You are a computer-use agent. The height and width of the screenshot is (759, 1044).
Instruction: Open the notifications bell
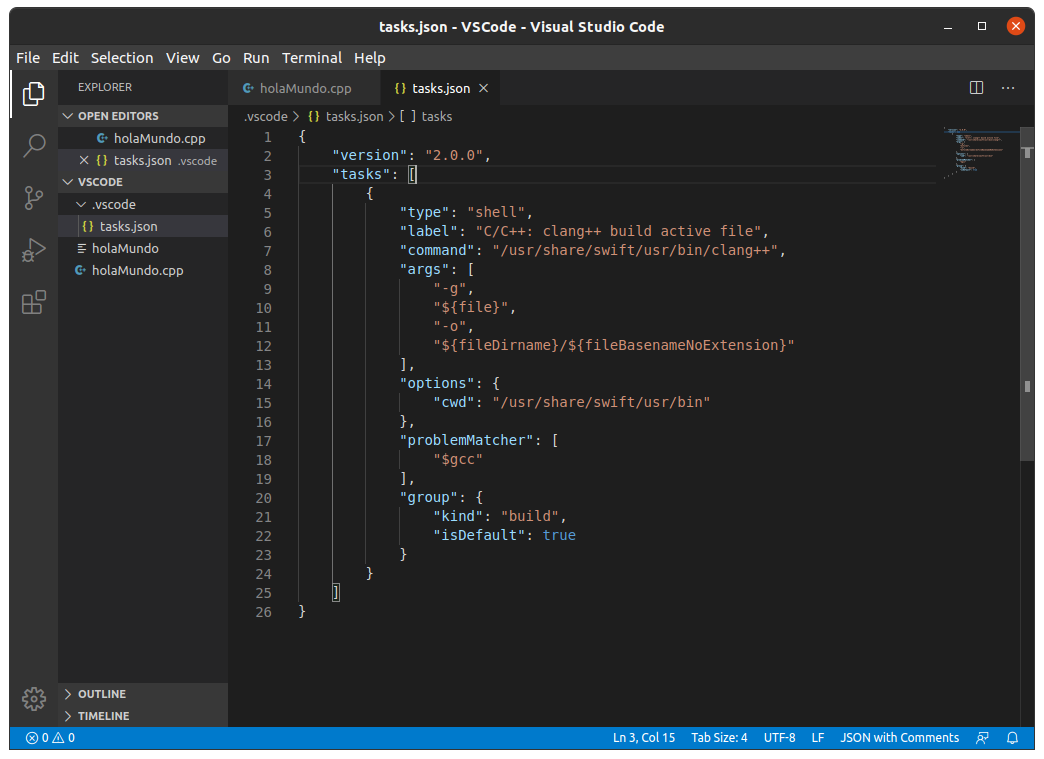1012,738
